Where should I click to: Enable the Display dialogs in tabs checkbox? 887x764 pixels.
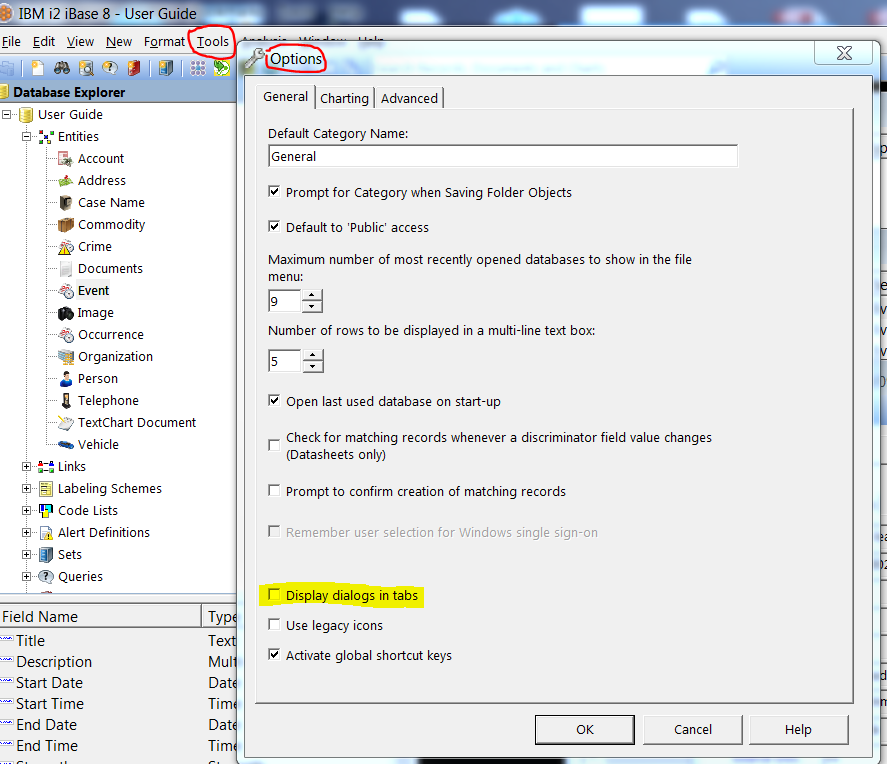[x=275, y=595]
